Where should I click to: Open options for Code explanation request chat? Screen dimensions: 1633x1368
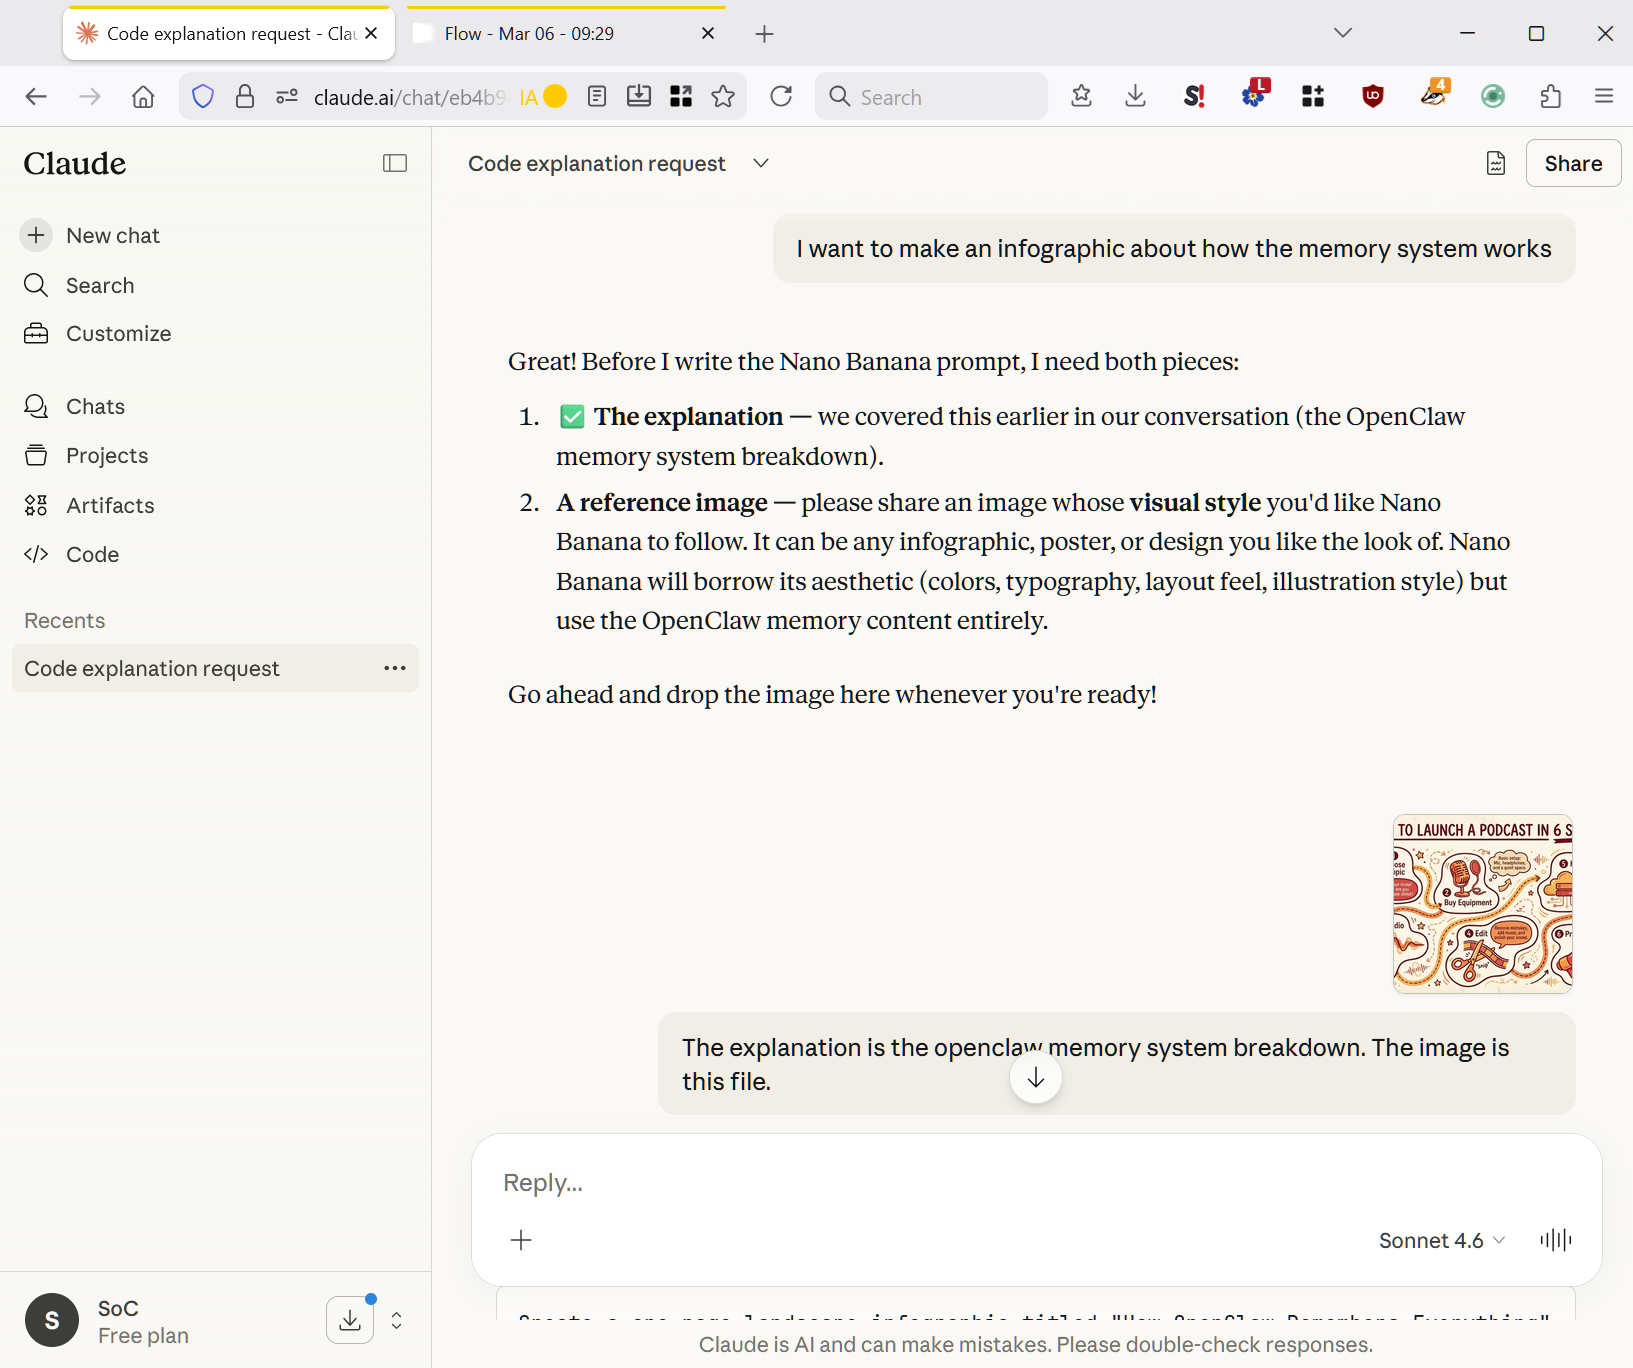(x=395, y=668)
